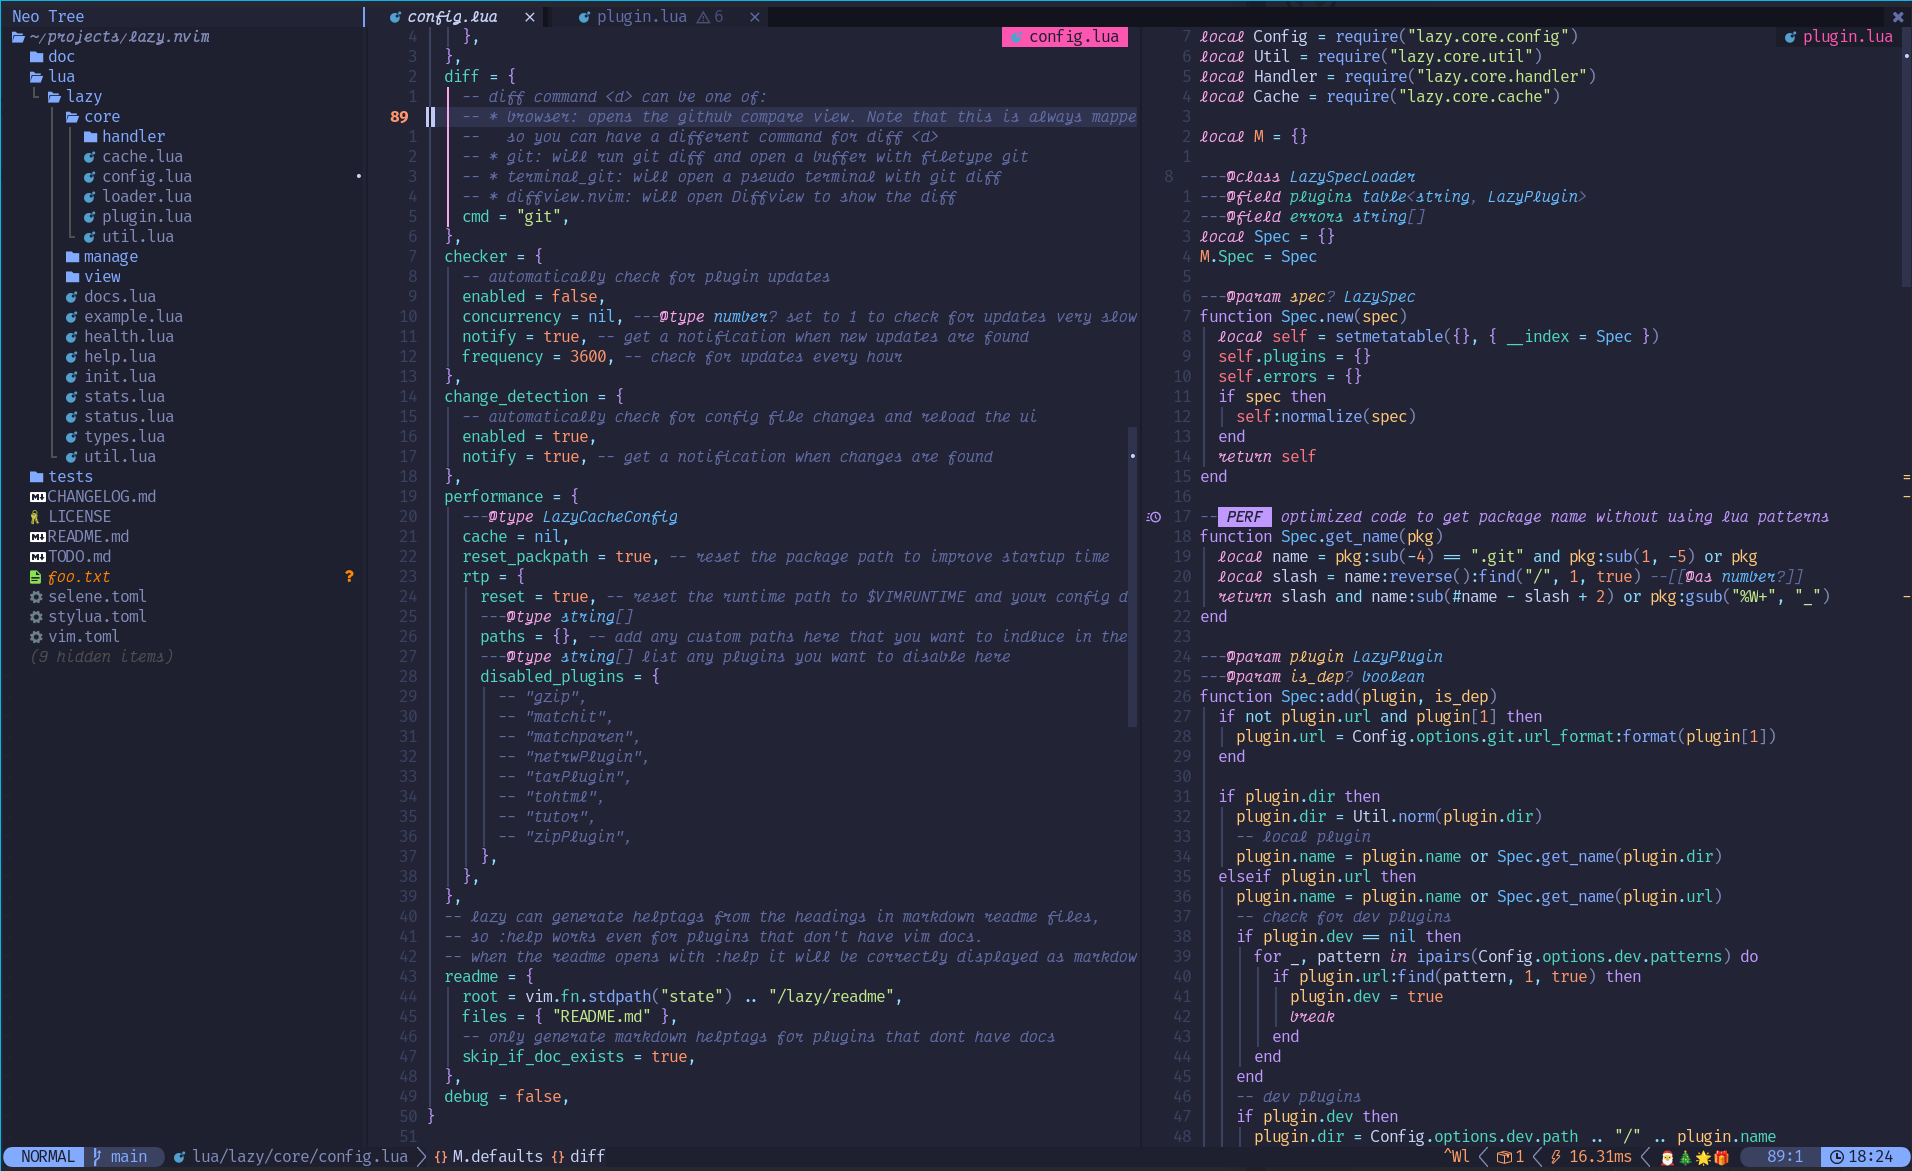The height and width of the screenshot is (1171, 1912).
Task: Click the (9 hidden items) row
Action: coord(102,657)
